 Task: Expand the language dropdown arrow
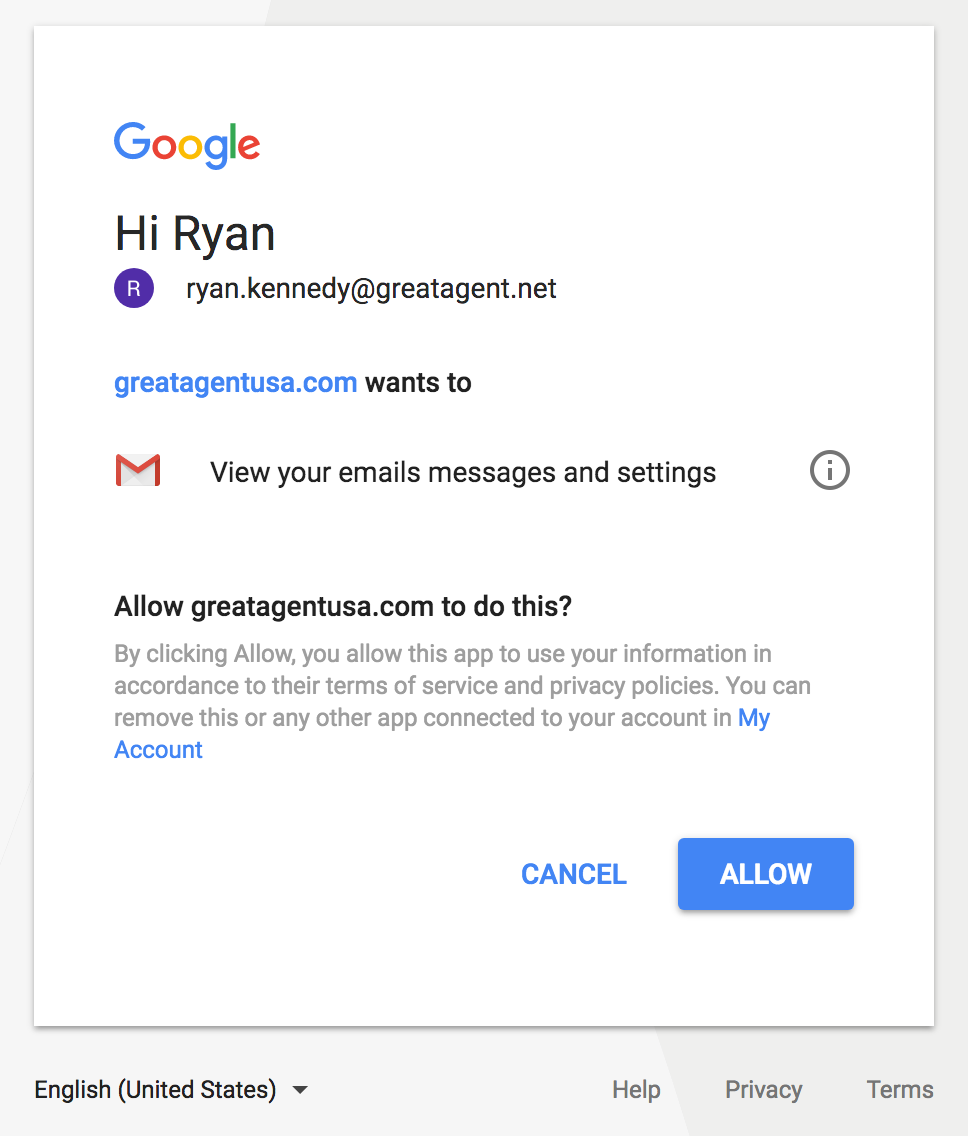click(300, 1090)
